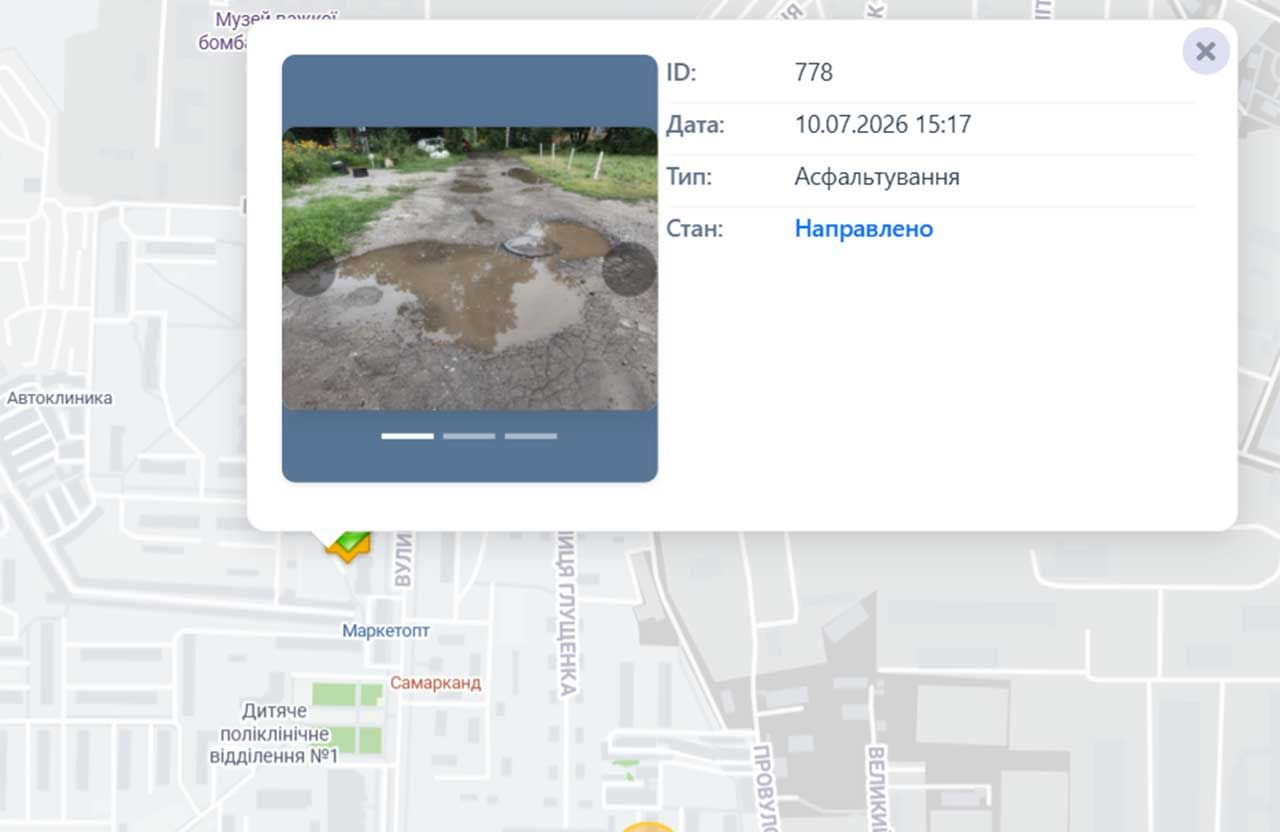This screenshot has width=1280, height=832.
Task: Show the next pothole photo
Action: pyautogui.click(x=630, y=268)
